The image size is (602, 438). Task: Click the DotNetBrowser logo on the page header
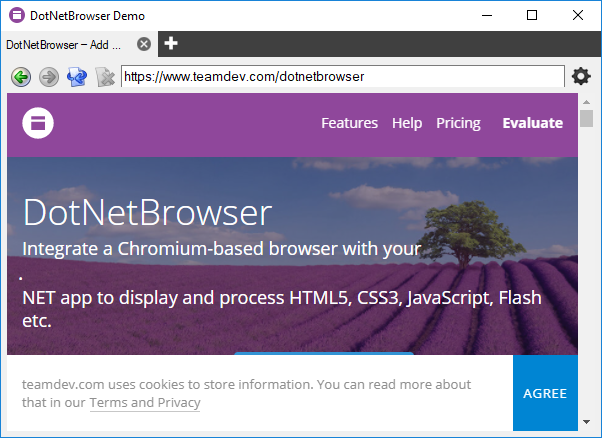[38, 123]
